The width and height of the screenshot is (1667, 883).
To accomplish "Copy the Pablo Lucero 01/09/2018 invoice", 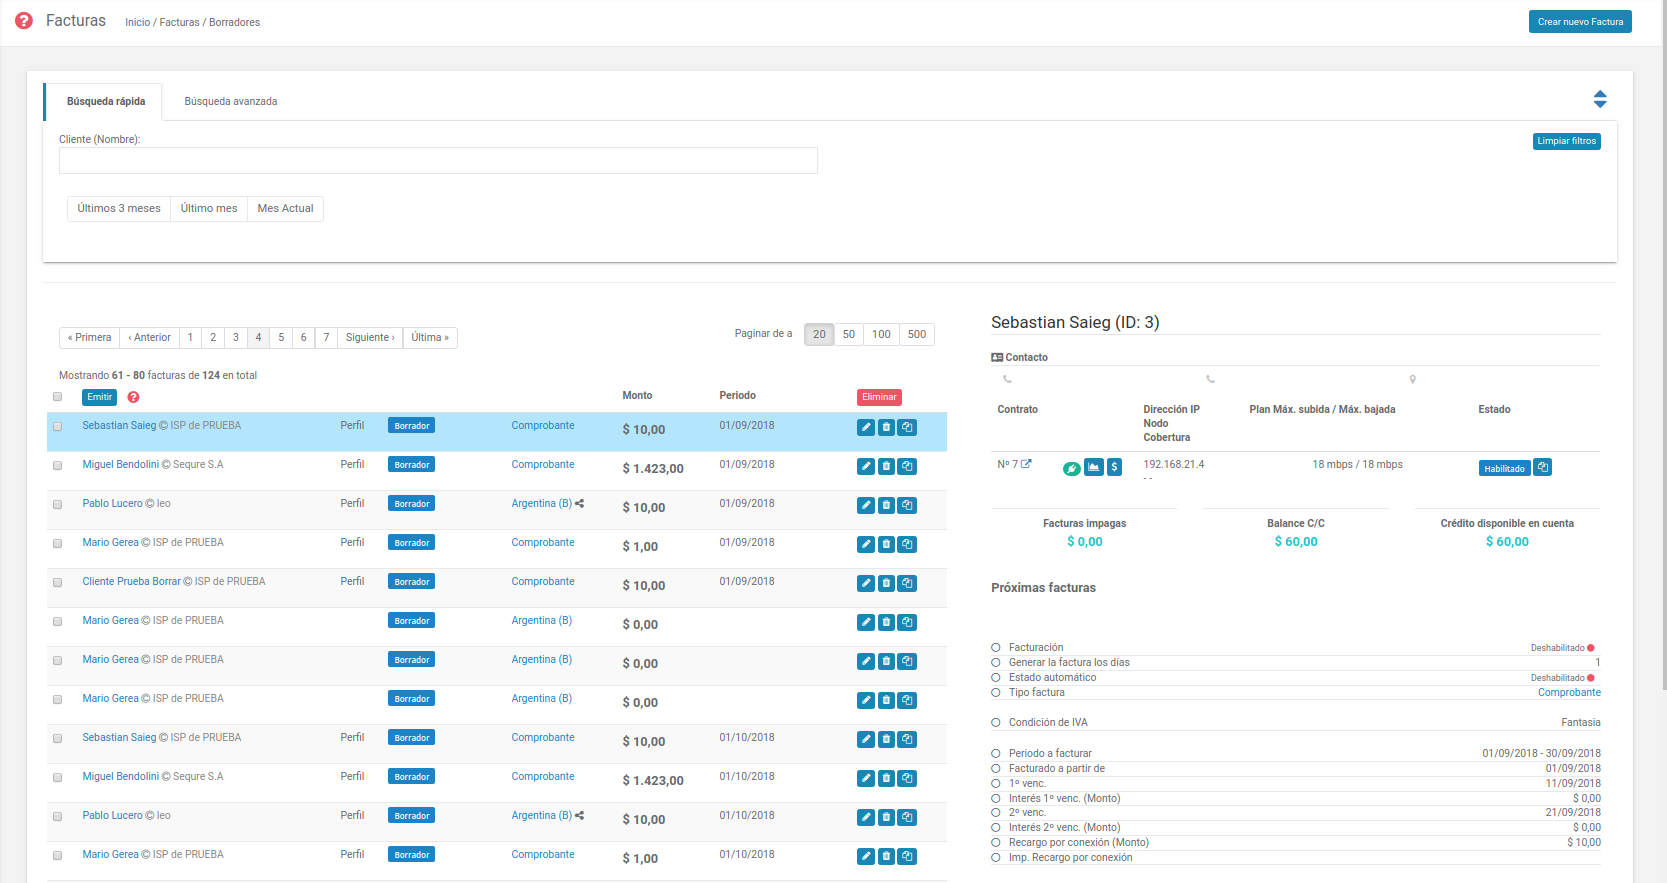I will point(907,505).
